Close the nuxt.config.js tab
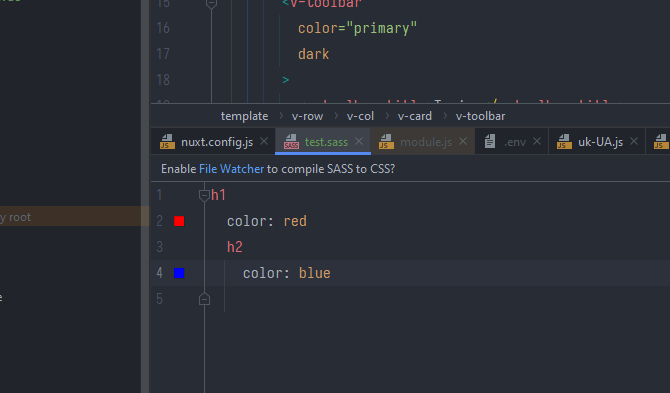Viewport: 670px width, 393px height. coord(264,141)
